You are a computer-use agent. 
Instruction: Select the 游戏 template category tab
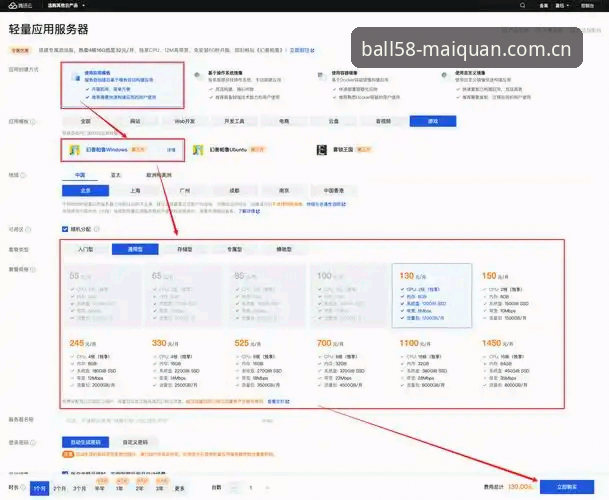pos(433,121)
